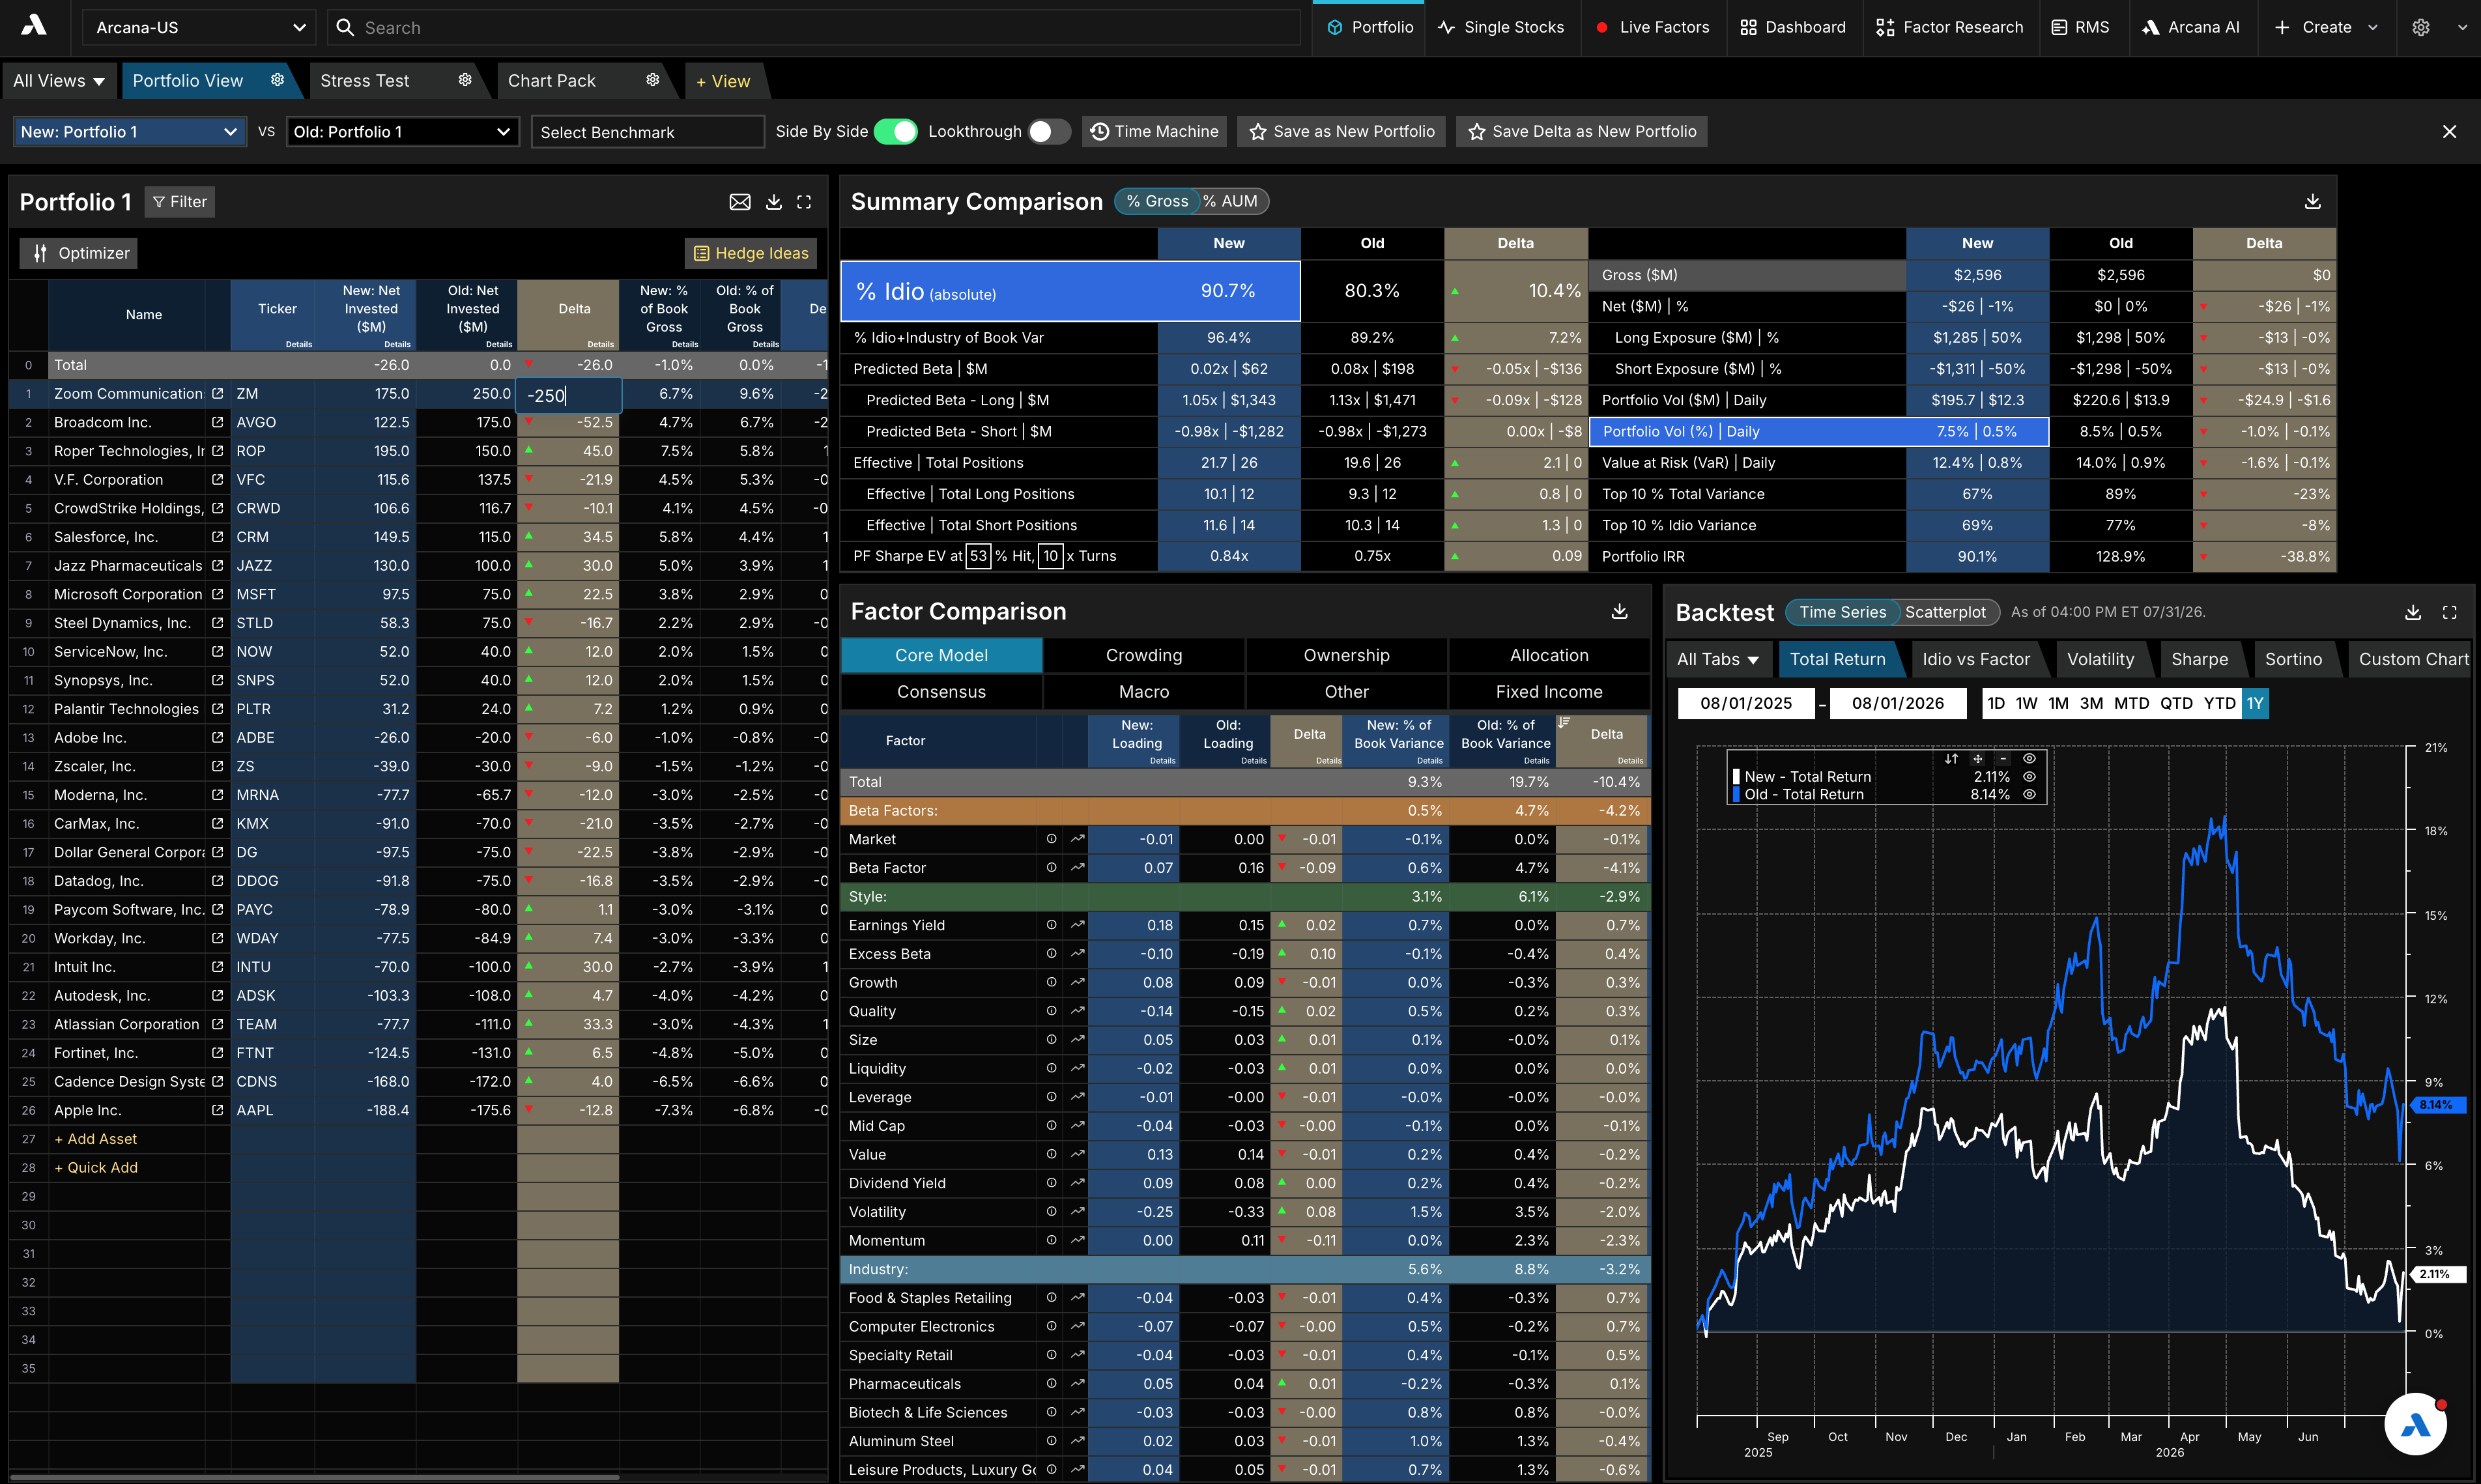Click legend move handle icon
Screen dimensions: 2481x1484
(x=1977, y=759)
